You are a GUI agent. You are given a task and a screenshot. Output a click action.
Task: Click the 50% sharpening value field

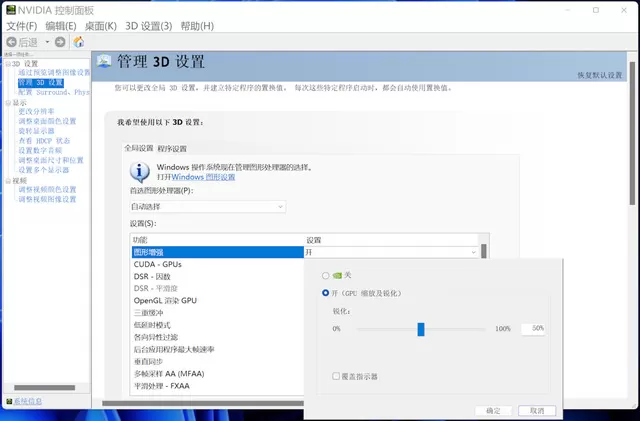coord(533,329)
